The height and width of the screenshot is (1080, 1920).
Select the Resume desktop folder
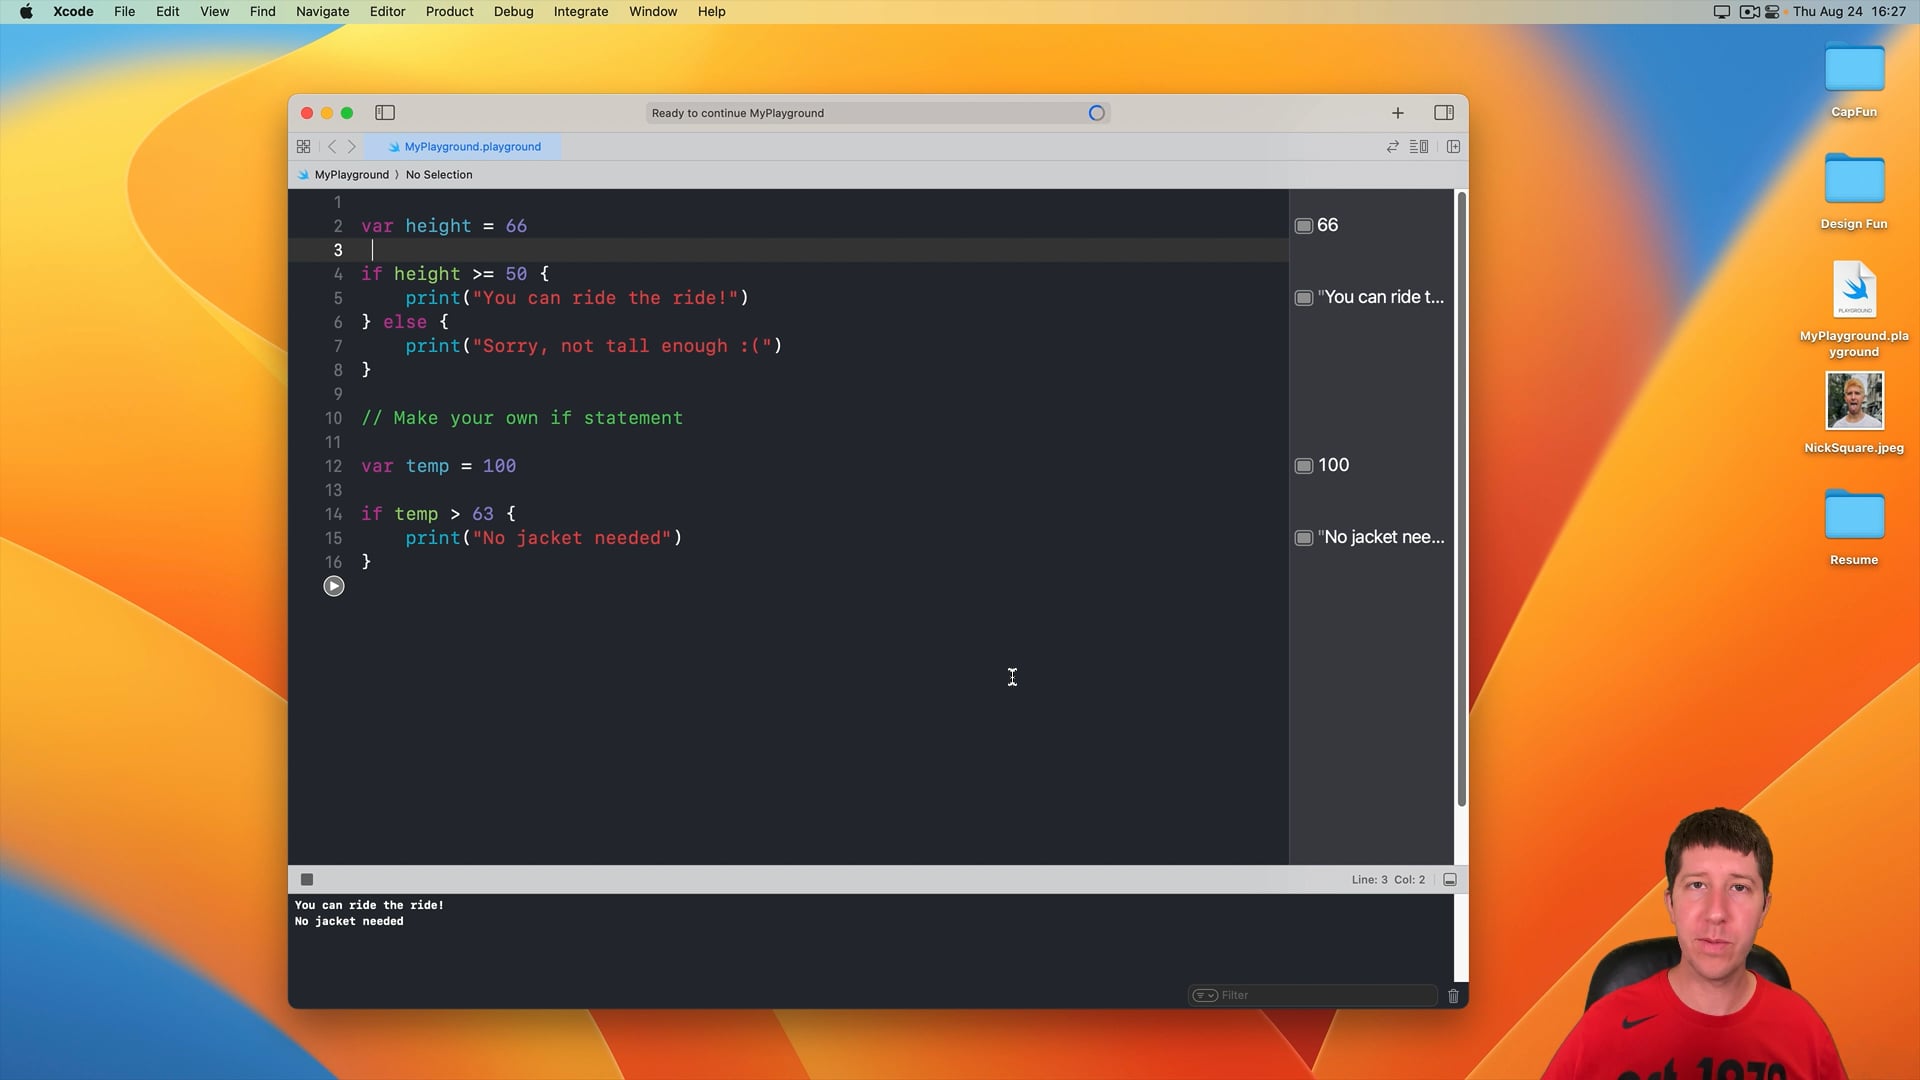coord(1854,517)
